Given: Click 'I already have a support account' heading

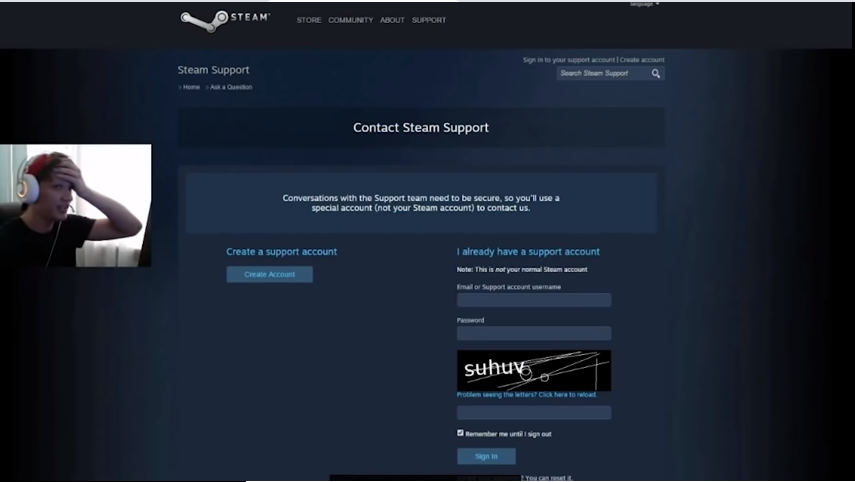Looking at the screenshot, I should click(x=528, y=252).
